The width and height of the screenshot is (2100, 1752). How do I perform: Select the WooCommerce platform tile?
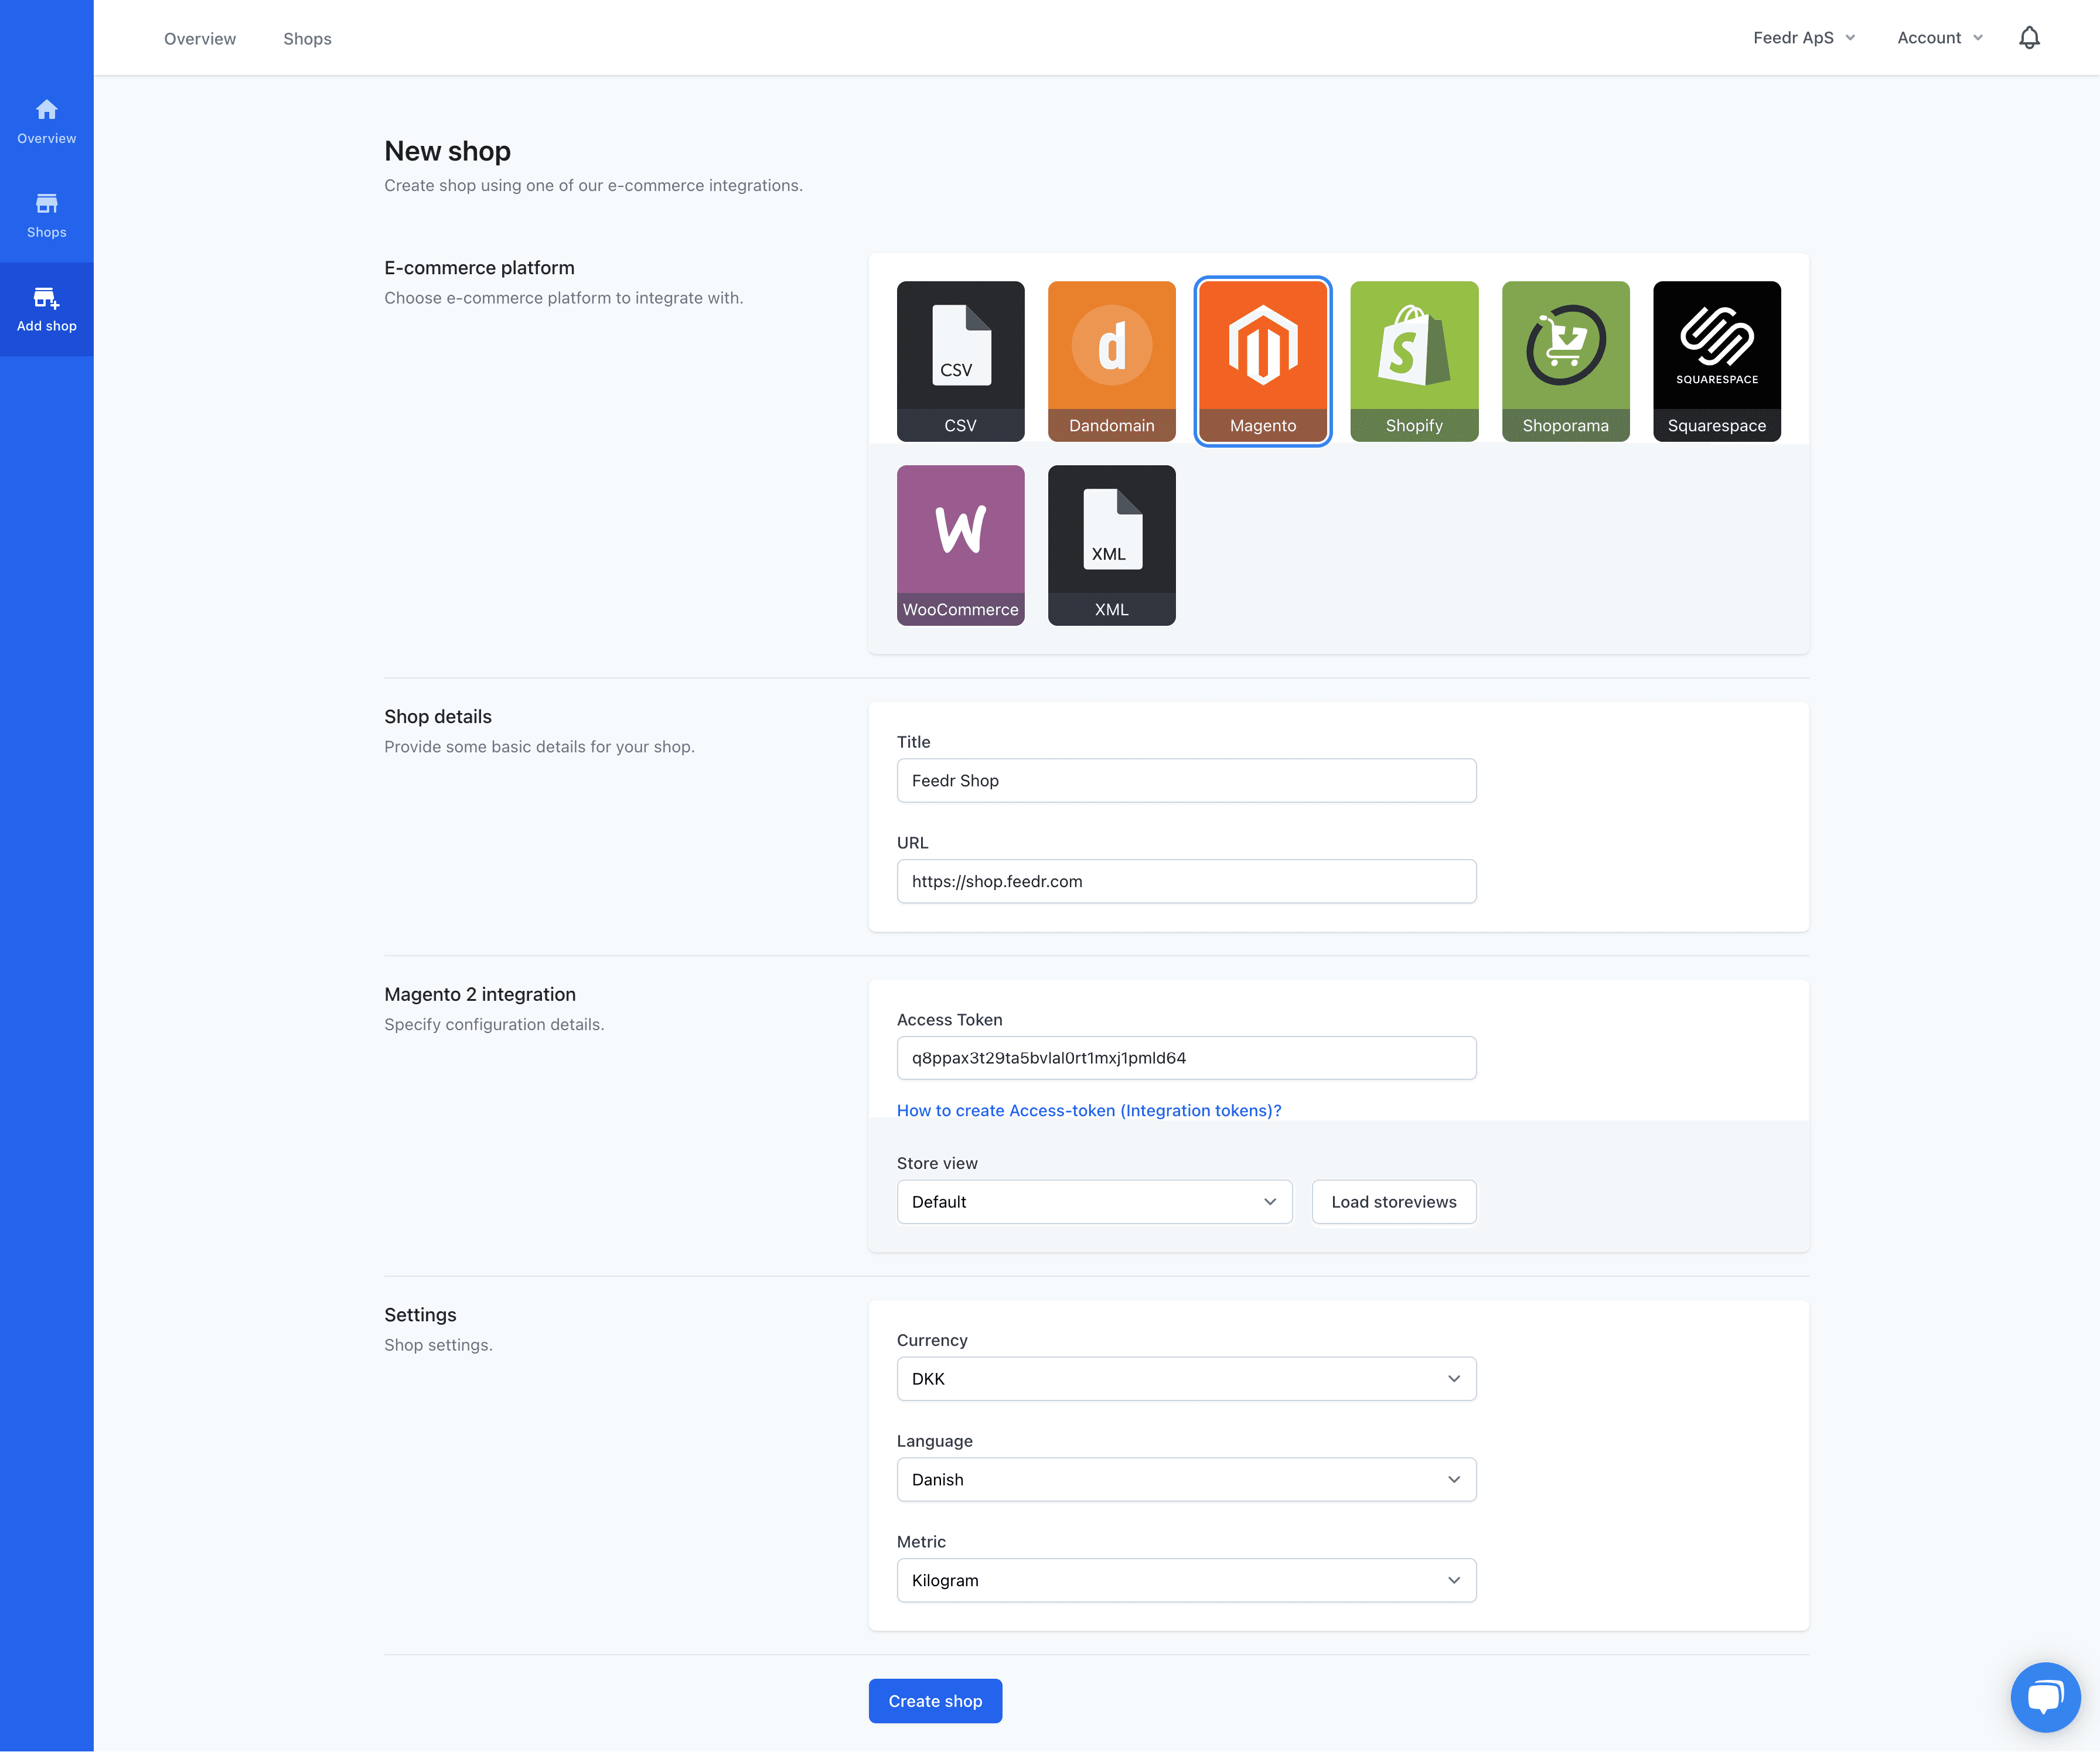(x=960, y=545)
